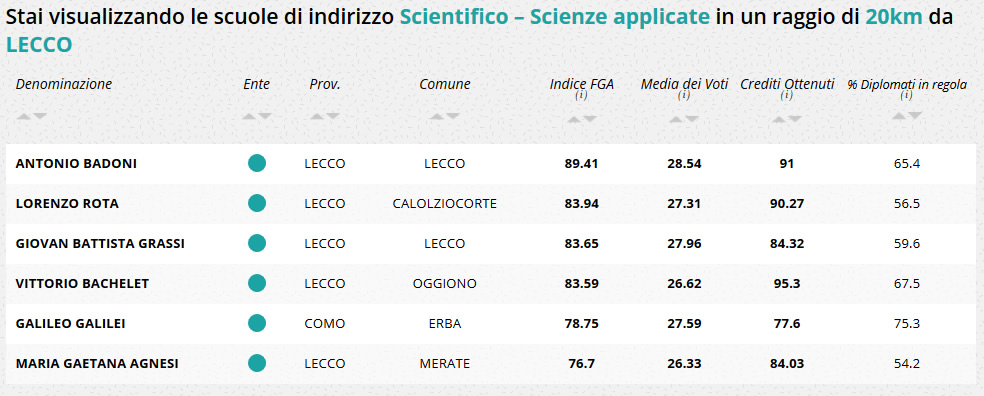This screenshot has height=396, width=984.
Task: Open the VITTORIO BACHELET school entry
Action: [x=82, y=284]
